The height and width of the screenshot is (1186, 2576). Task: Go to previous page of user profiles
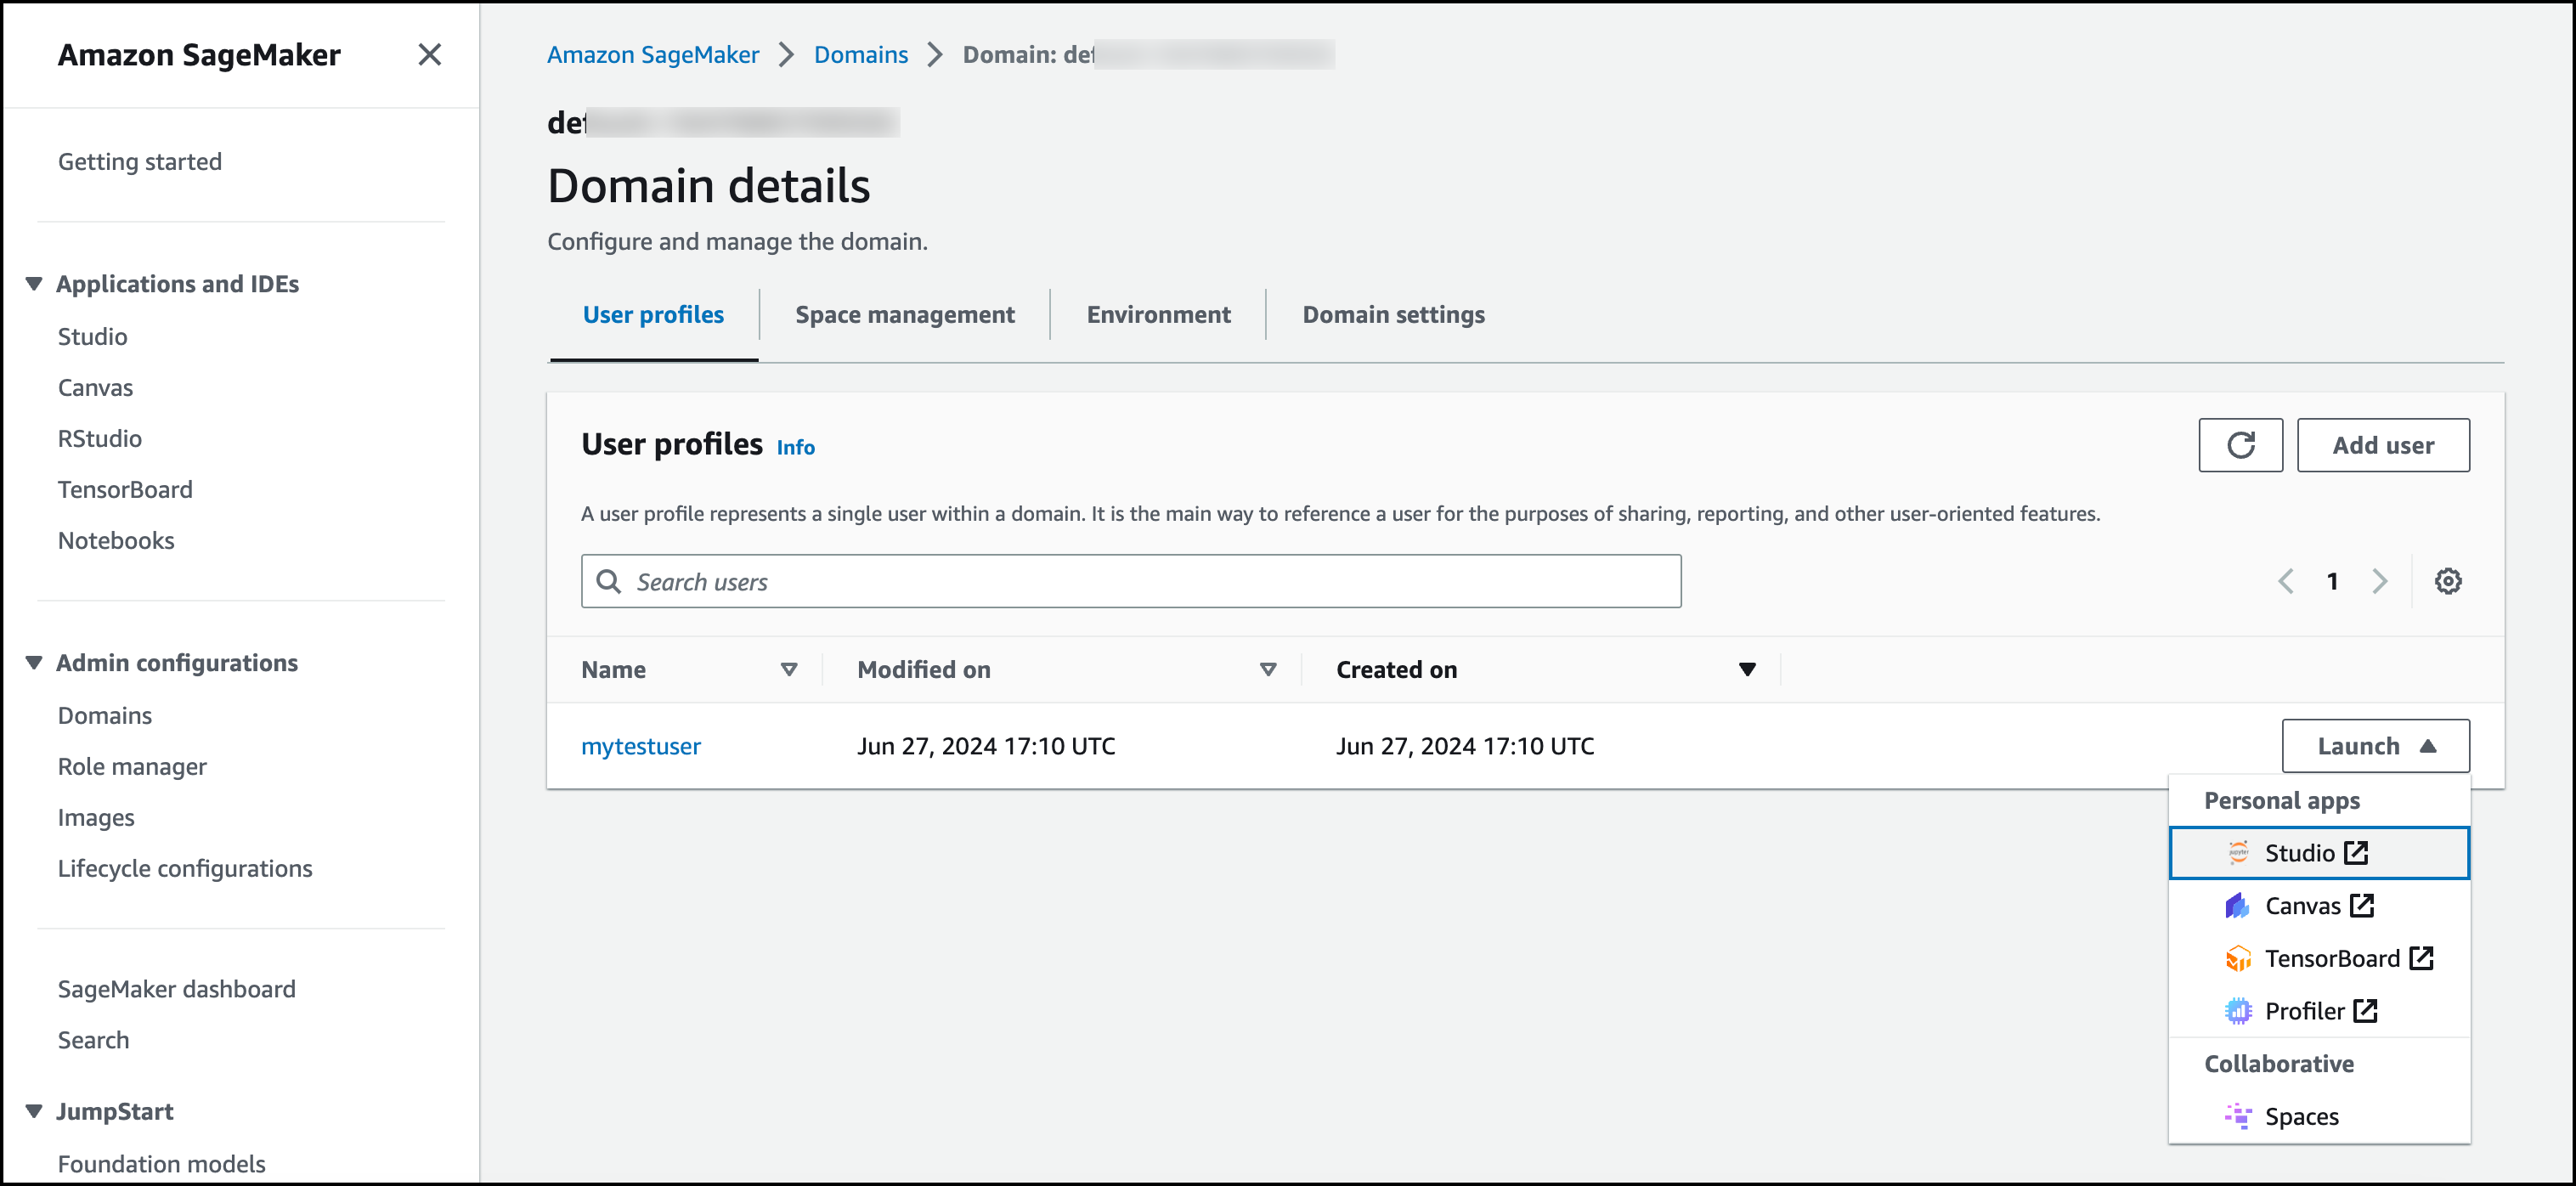pos(2286,581)
